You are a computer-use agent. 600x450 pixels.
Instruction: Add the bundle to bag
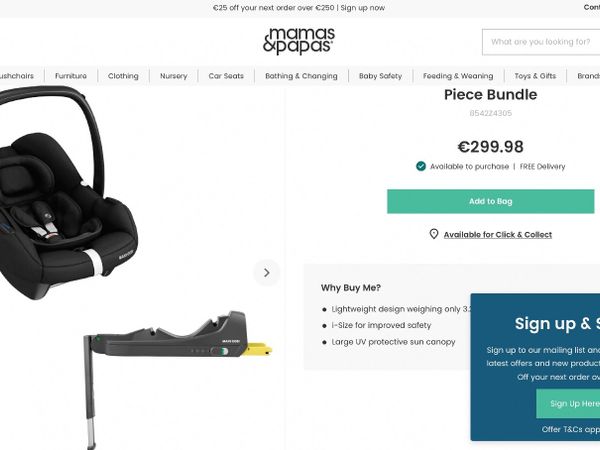[x=491, y=201]
